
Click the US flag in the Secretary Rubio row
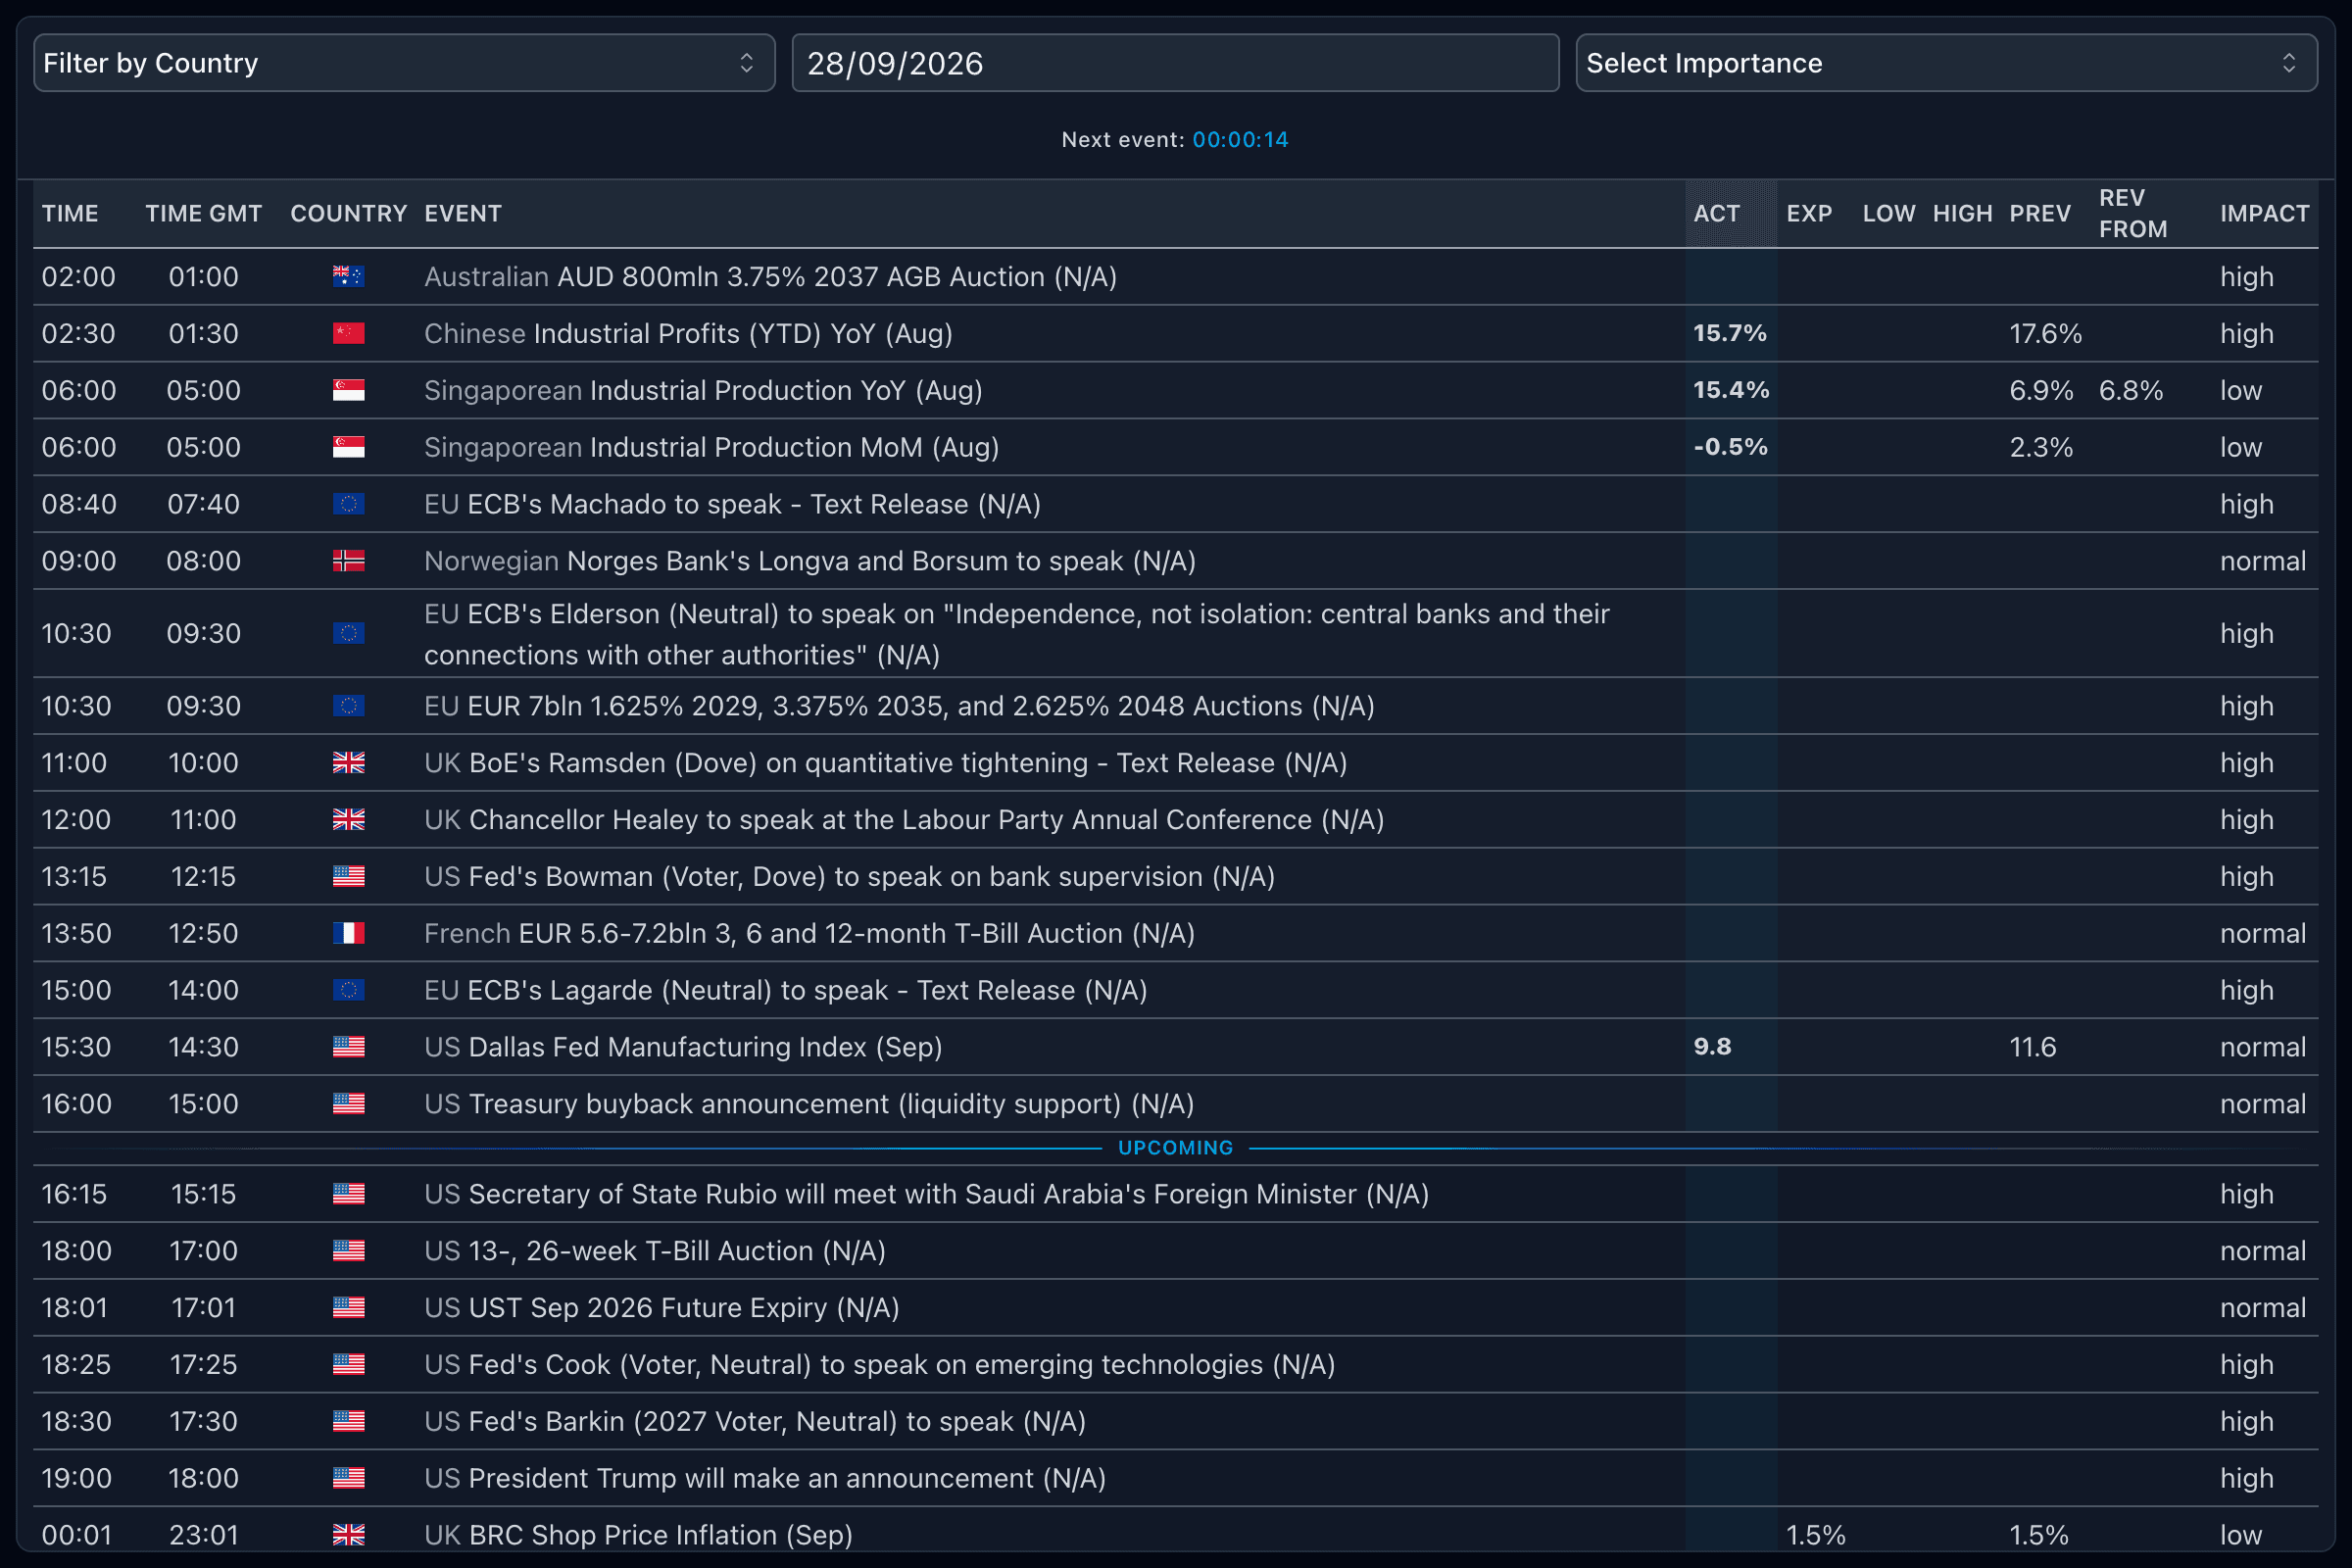pyautogui.click(x=348, y=1194)
